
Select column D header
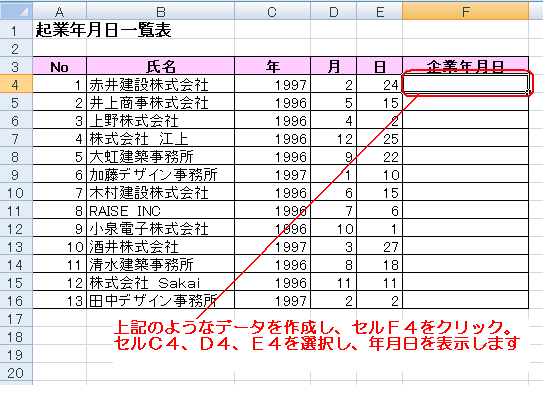(x=334, y=11)
